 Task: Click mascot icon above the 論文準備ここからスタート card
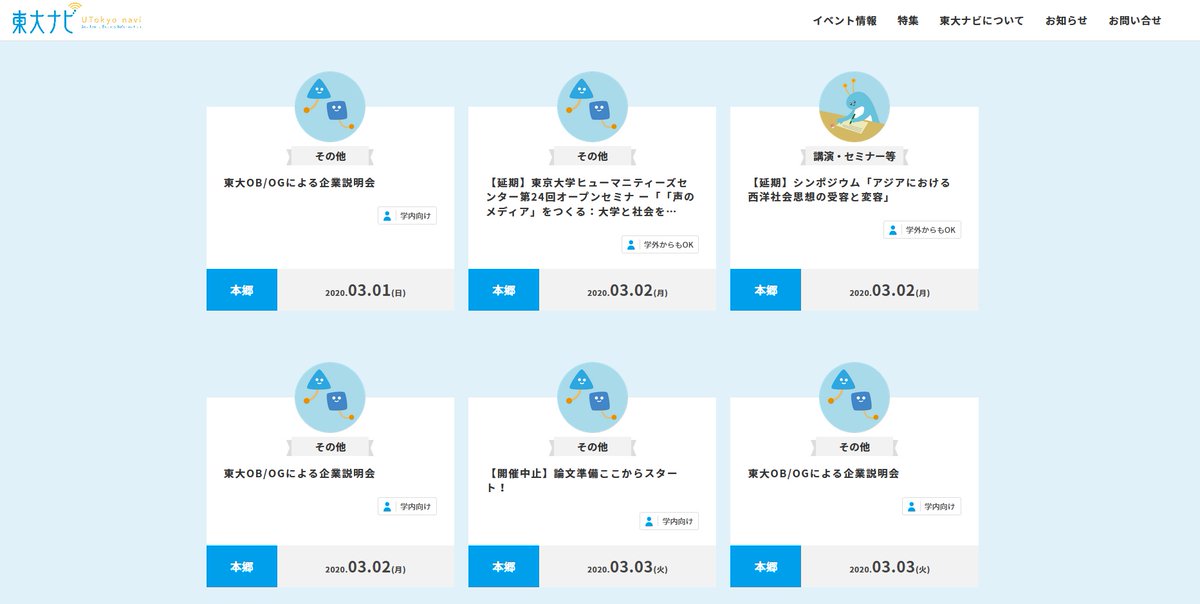point(592,397)
